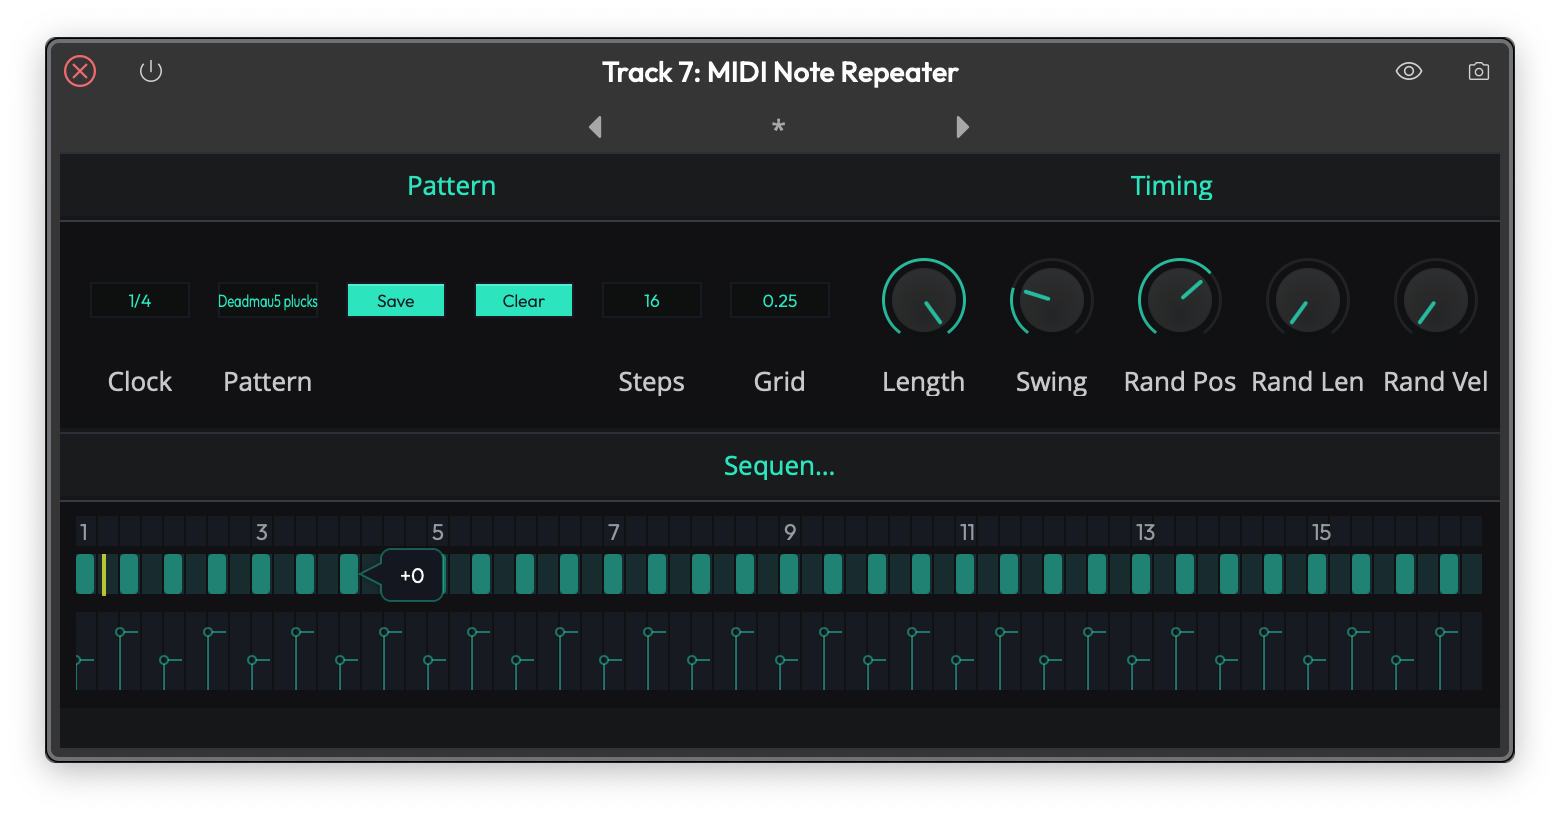Click the Rand Vel knob
Screen dimensions: 1560x816
tap(1436, 300)
